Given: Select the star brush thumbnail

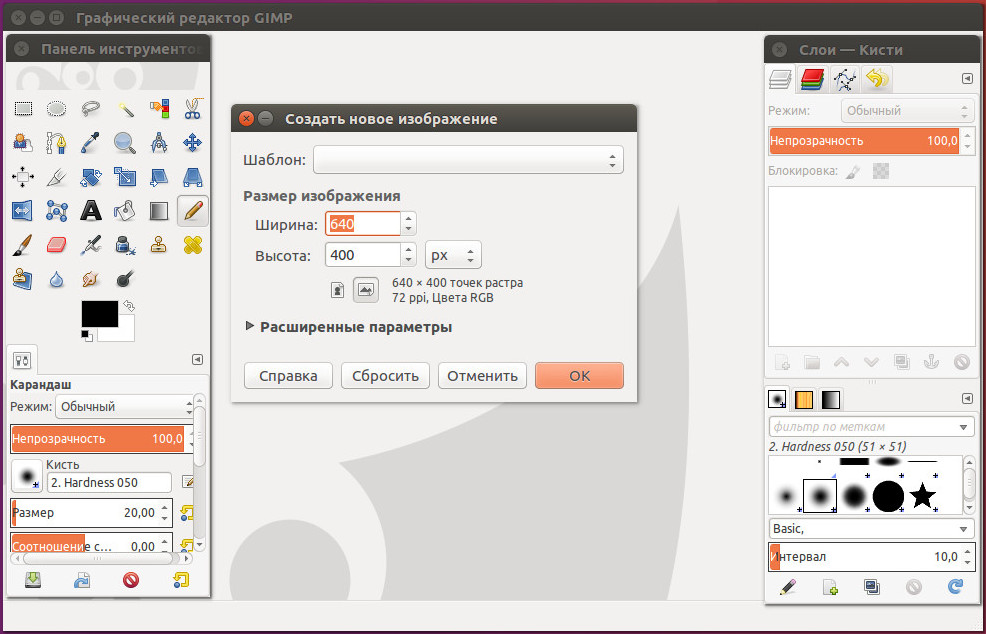Looking at the screenshot, I should pos(922,496).
